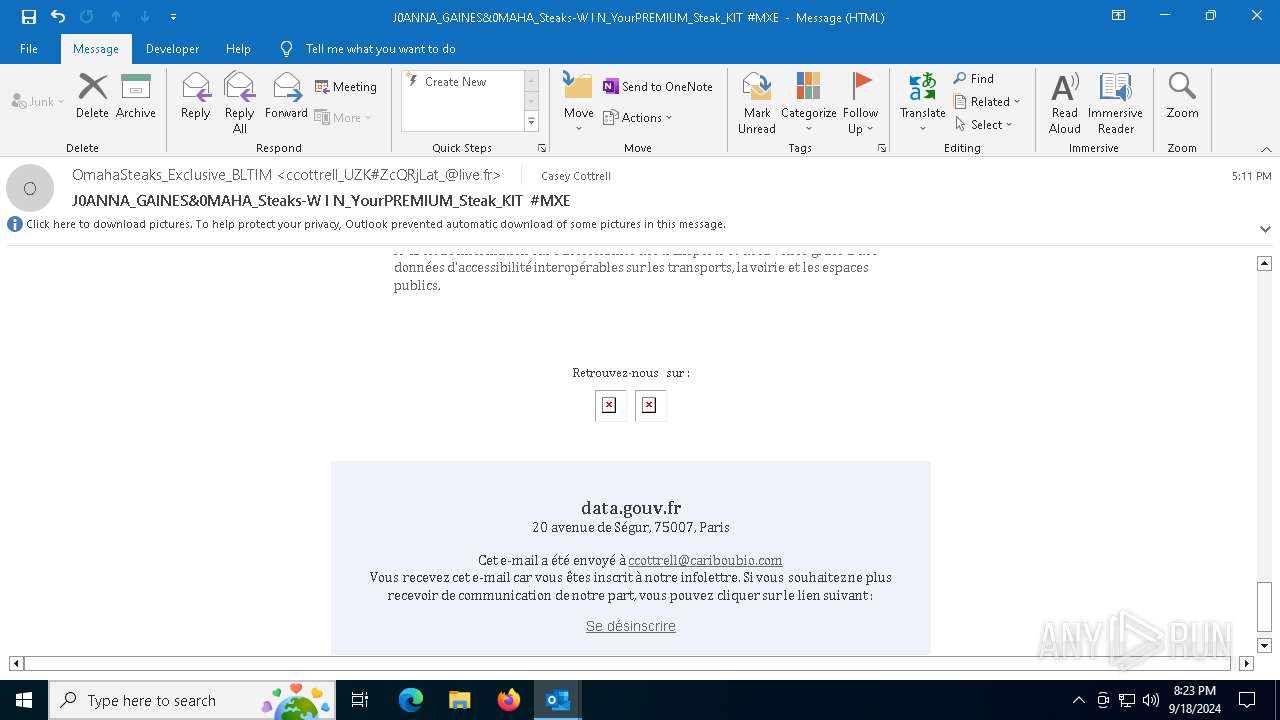Open the File tab
The height and width of the screenshot is (720, 1280).
(x=29, y=49)
